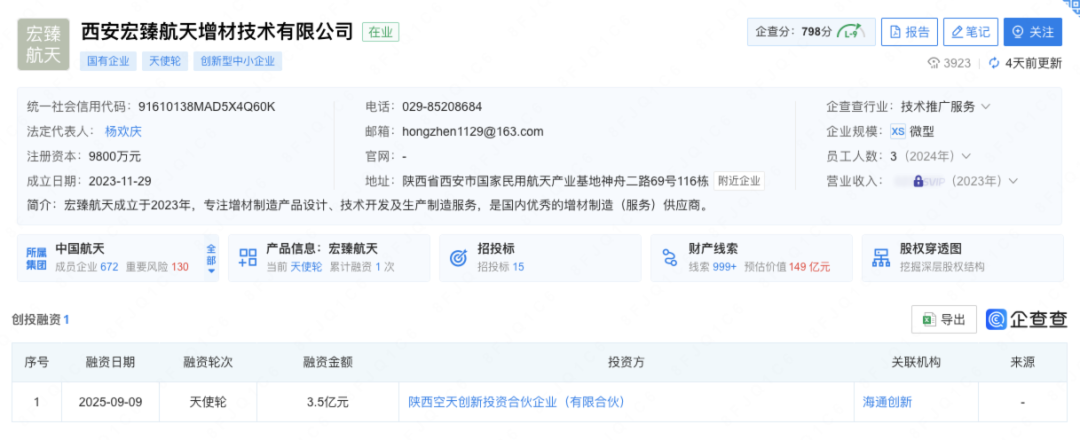Screen dimensions: 1080x440
Task: Click the view count eye icon
Action: pos(934,63)
